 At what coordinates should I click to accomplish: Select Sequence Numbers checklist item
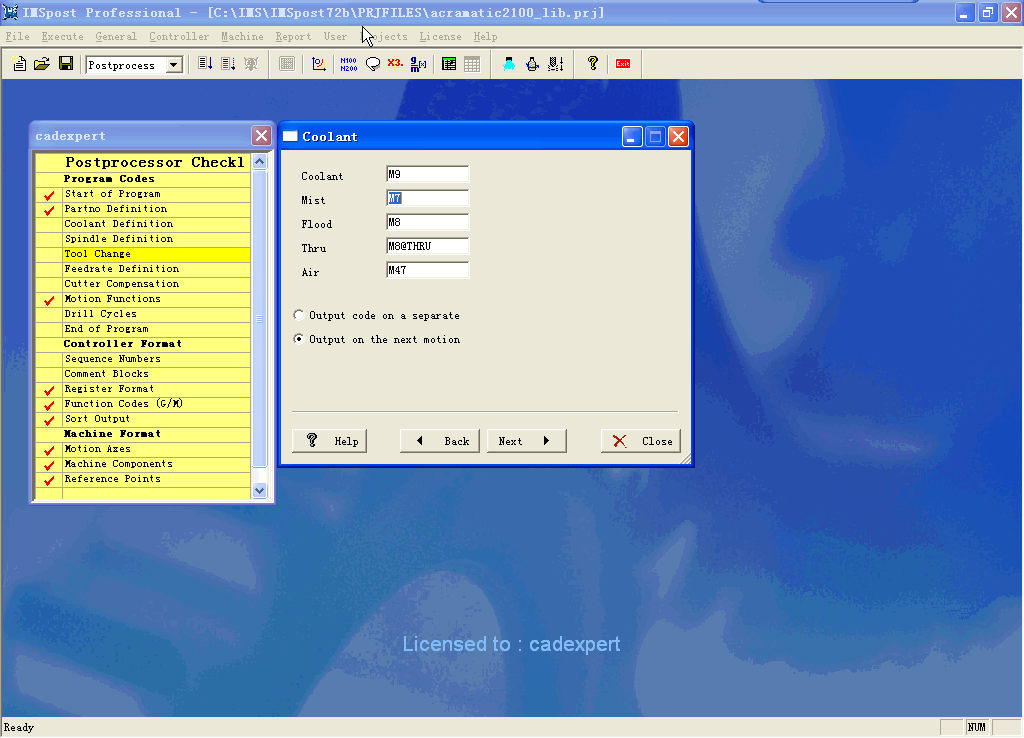tap(157, 359)
